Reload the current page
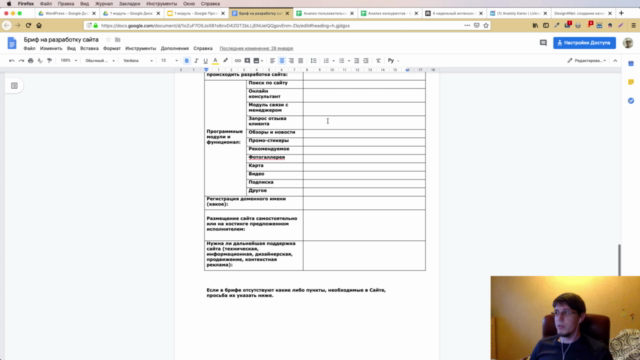 pyautogui.click(x=28, y=25)
